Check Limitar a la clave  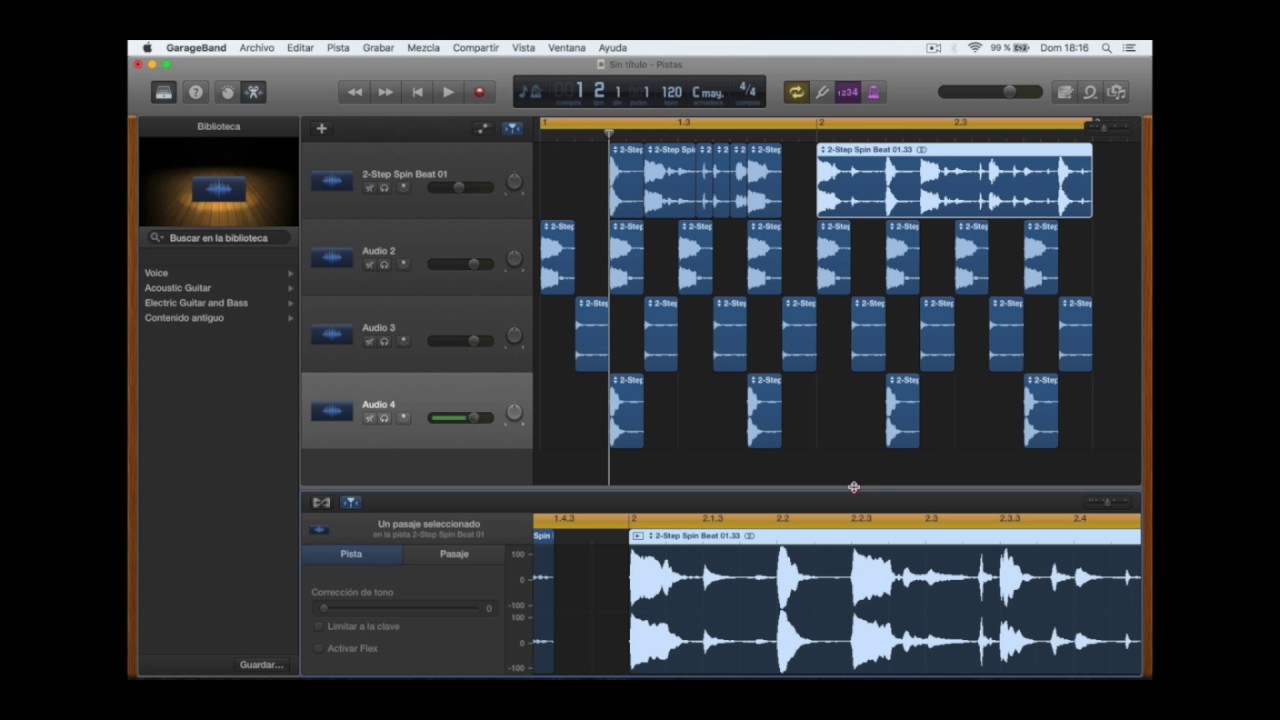click(319, 626)
